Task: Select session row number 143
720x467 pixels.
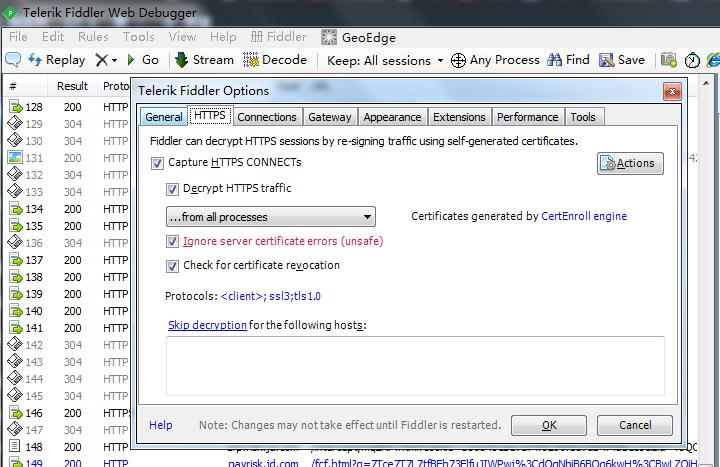Action: 34,362
